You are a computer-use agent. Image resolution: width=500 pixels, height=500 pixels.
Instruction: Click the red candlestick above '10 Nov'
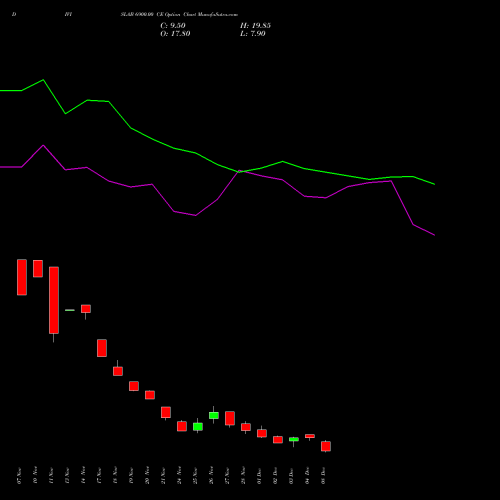pyautogui.click(x=38, y=268)
